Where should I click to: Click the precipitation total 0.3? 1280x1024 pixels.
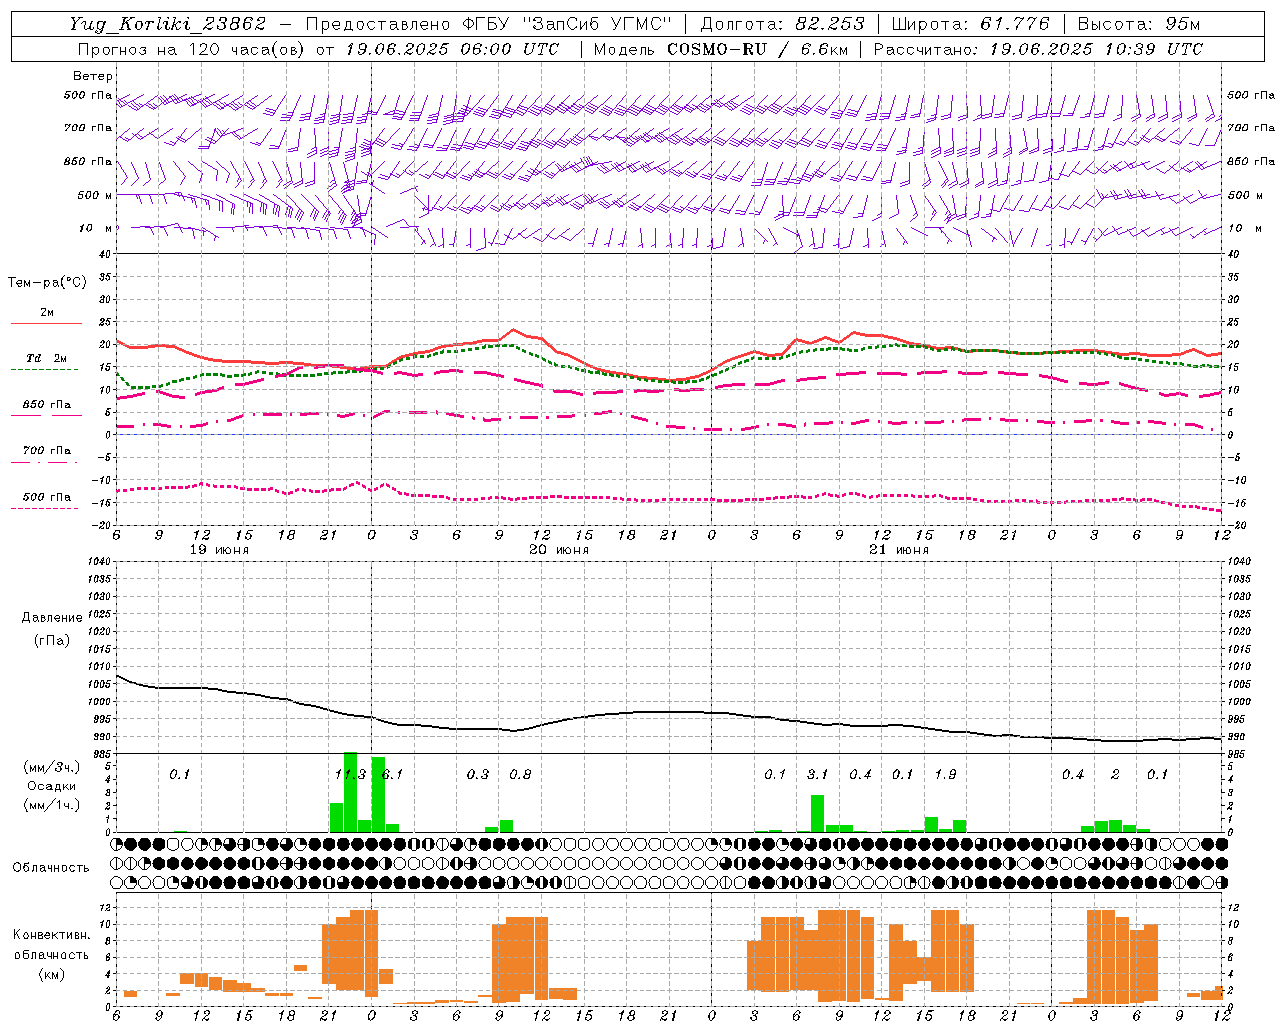point(478,774)
